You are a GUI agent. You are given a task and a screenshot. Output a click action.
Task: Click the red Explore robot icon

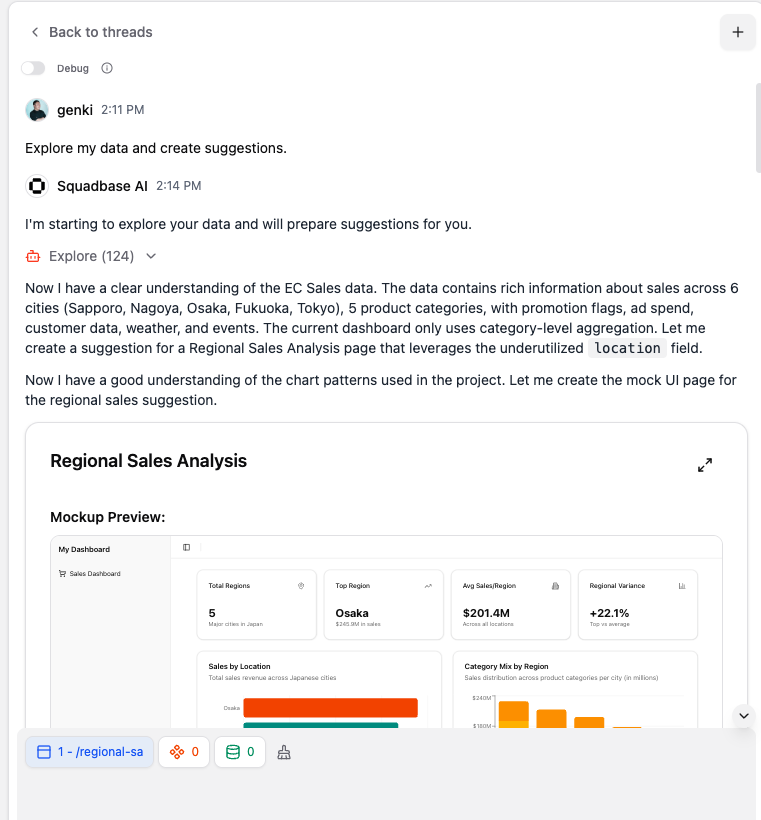pyautogui.click(x=33, y=256)
